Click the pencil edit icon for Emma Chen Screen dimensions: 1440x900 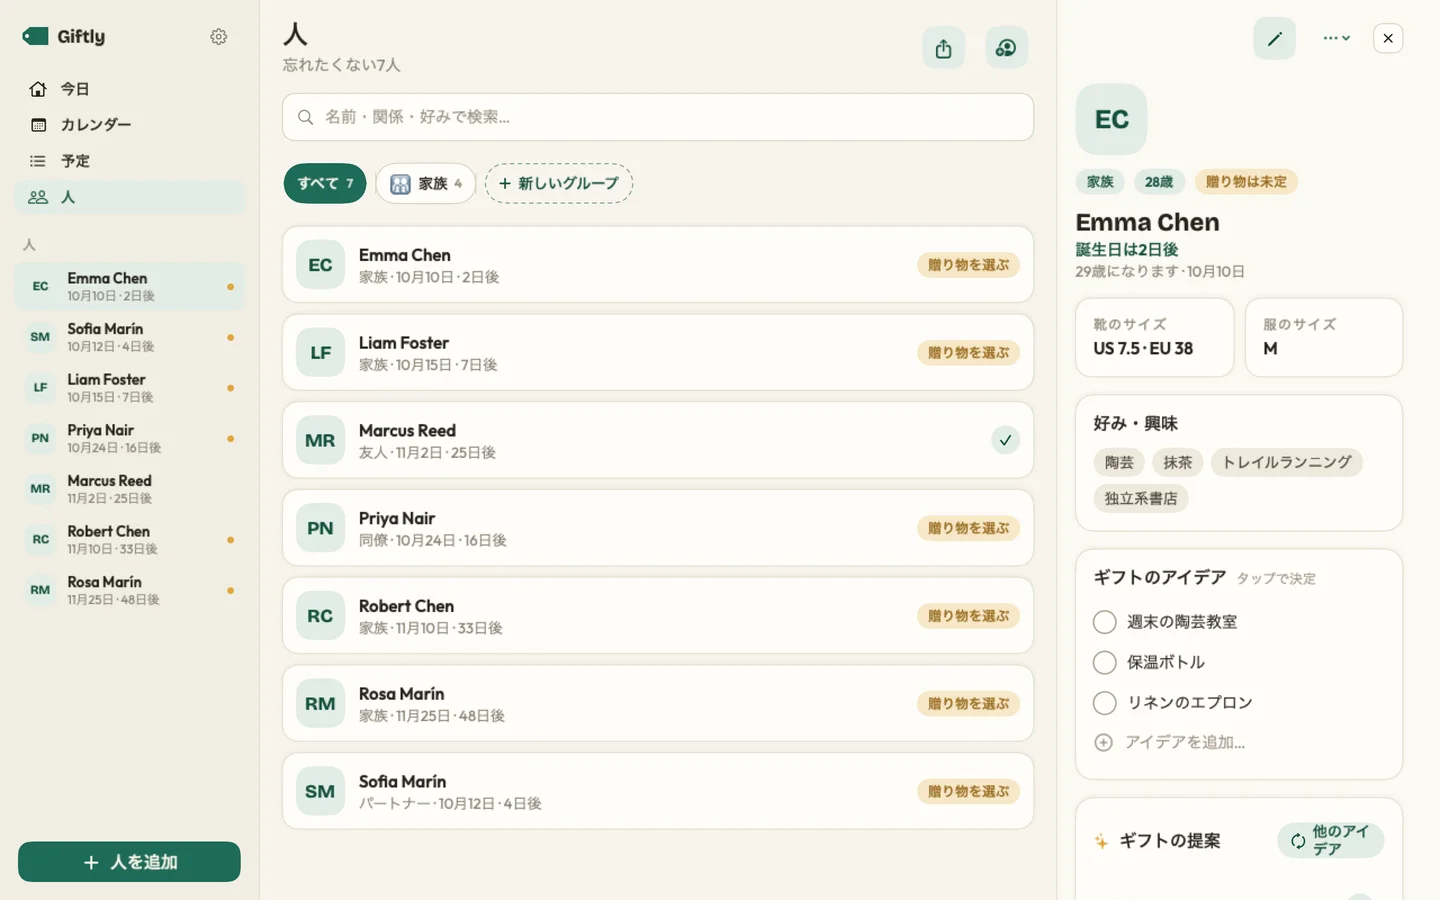point(1274,38)
